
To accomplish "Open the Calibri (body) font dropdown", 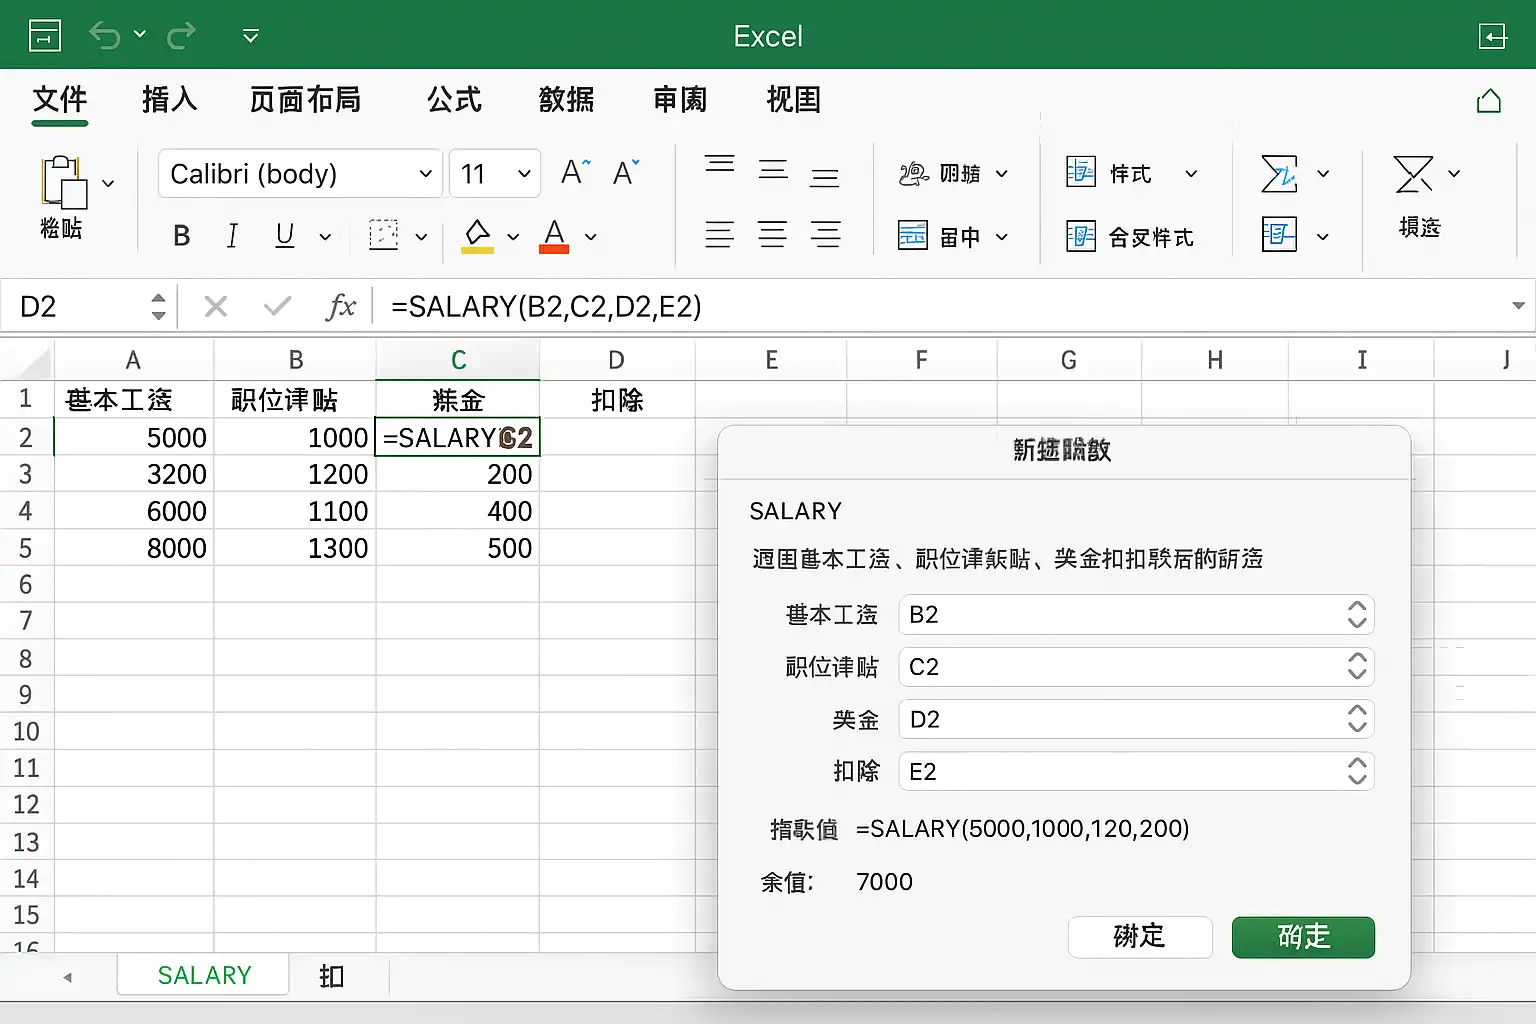I will pyautogui.click(x=300, y=174).
